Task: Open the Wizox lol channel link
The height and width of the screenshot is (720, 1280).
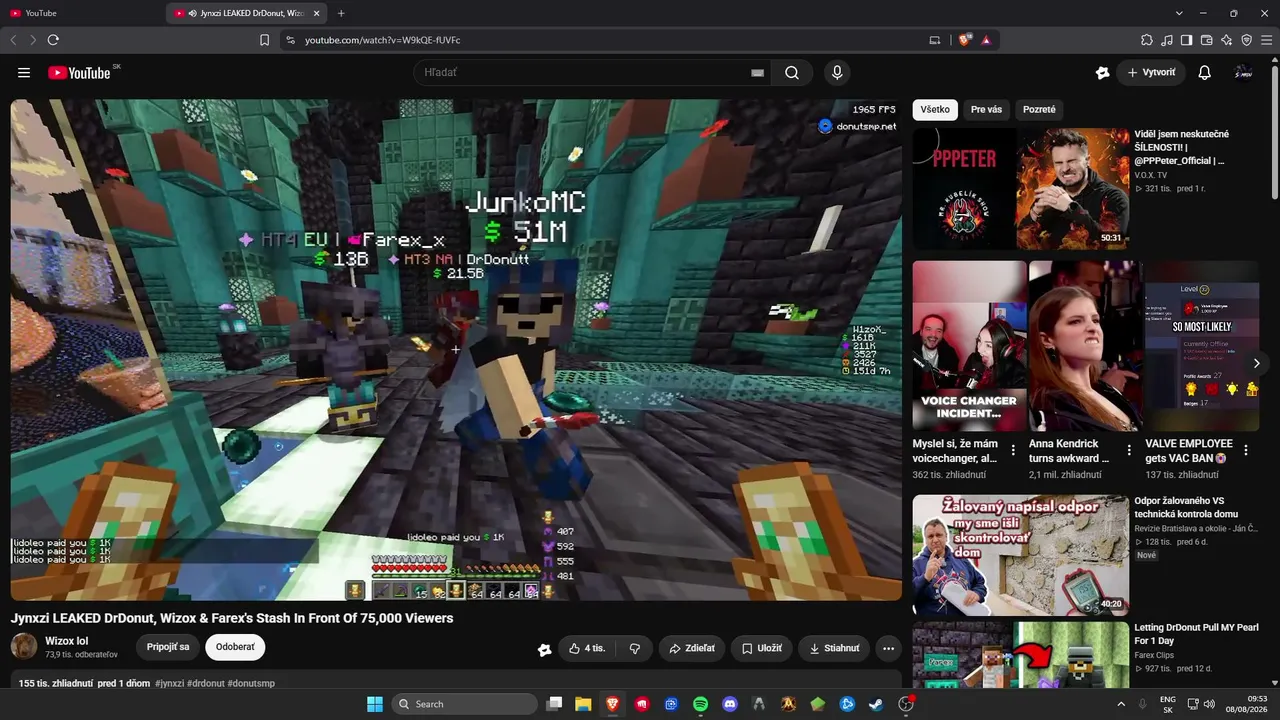Action: click(x=67, y=641)
